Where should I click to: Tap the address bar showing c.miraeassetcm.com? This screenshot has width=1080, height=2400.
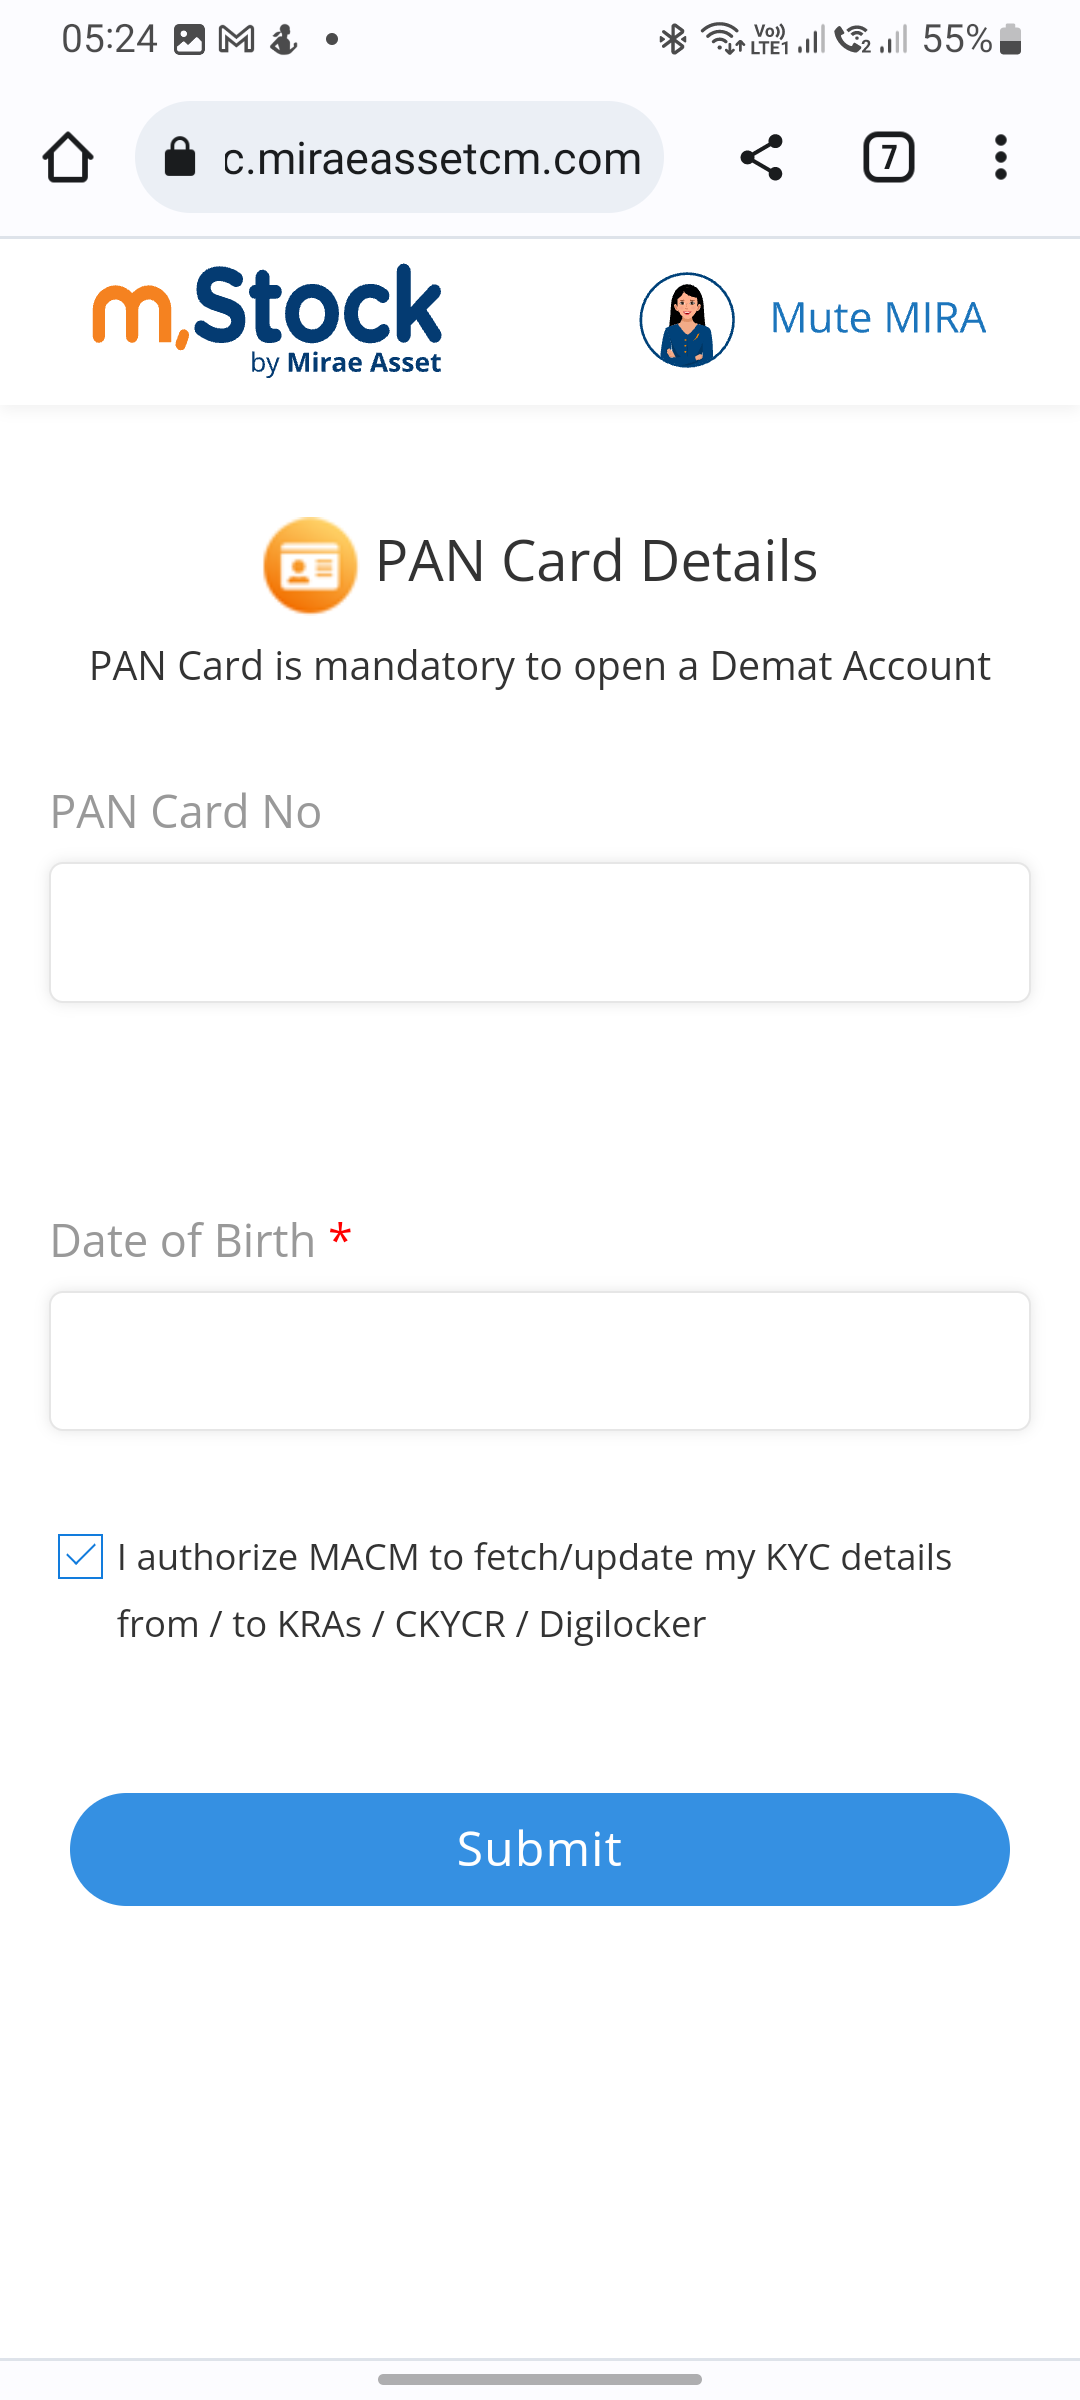pyautogui.click(x=430, y=157)
